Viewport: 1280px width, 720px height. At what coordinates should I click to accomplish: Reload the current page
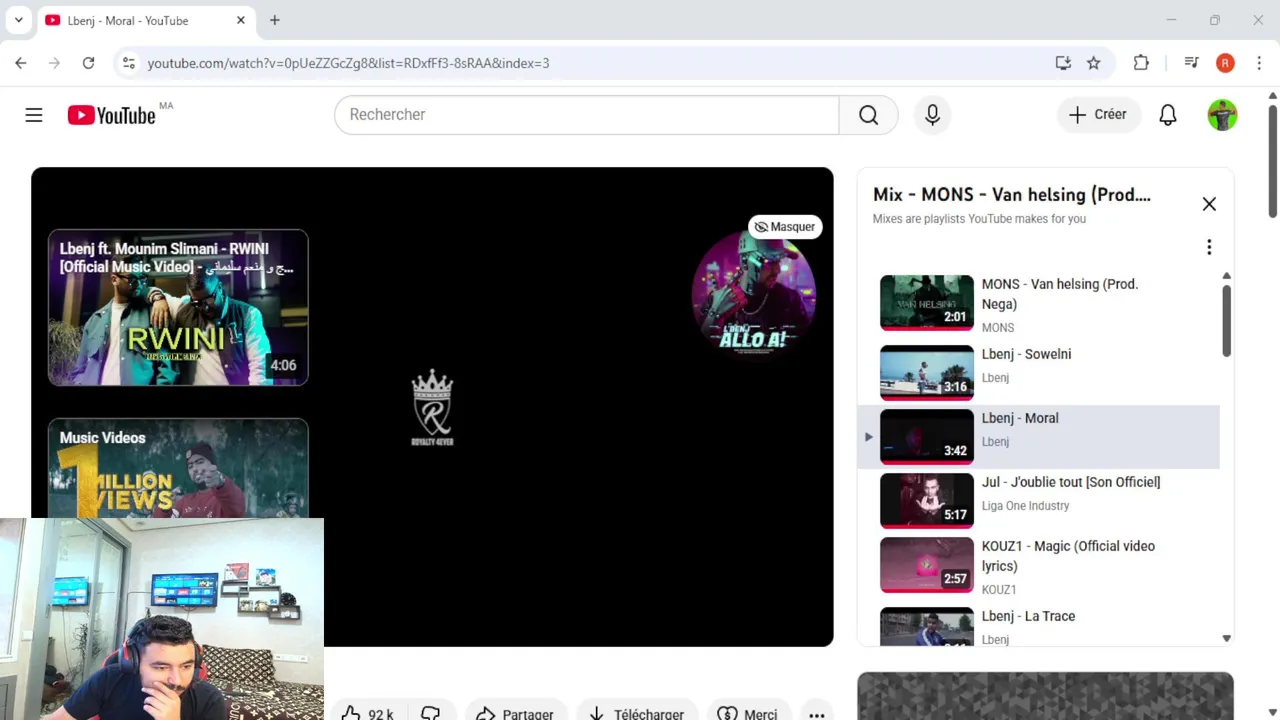88,63
